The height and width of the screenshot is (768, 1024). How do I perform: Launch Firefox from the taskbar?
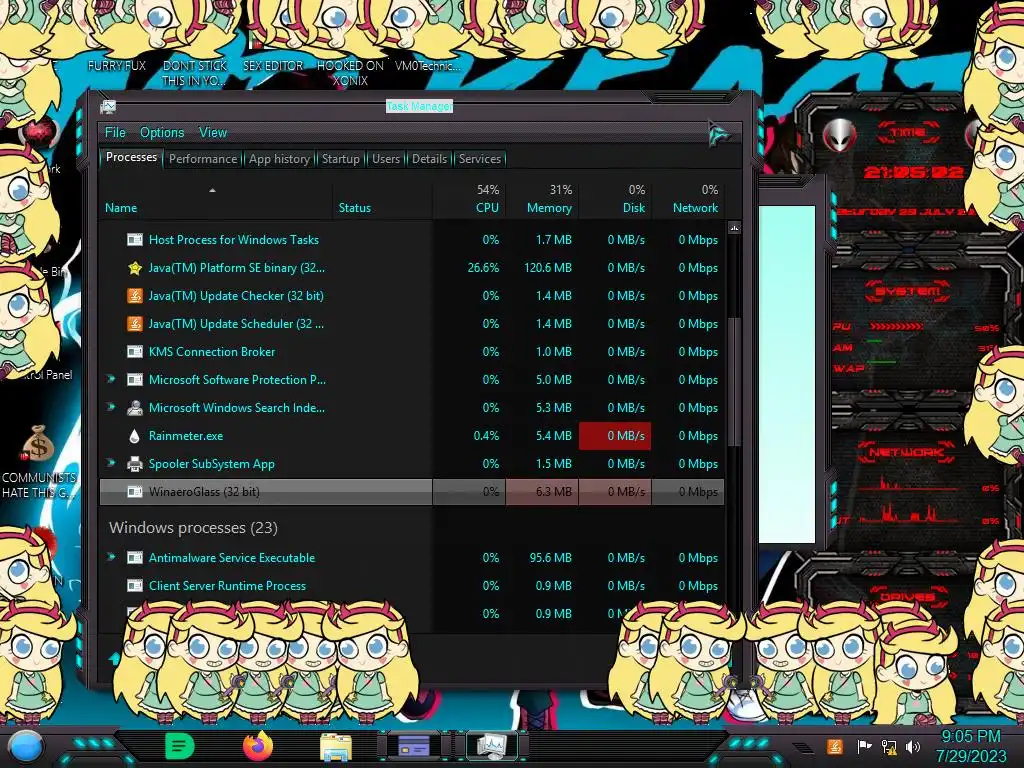coord(257,746)
